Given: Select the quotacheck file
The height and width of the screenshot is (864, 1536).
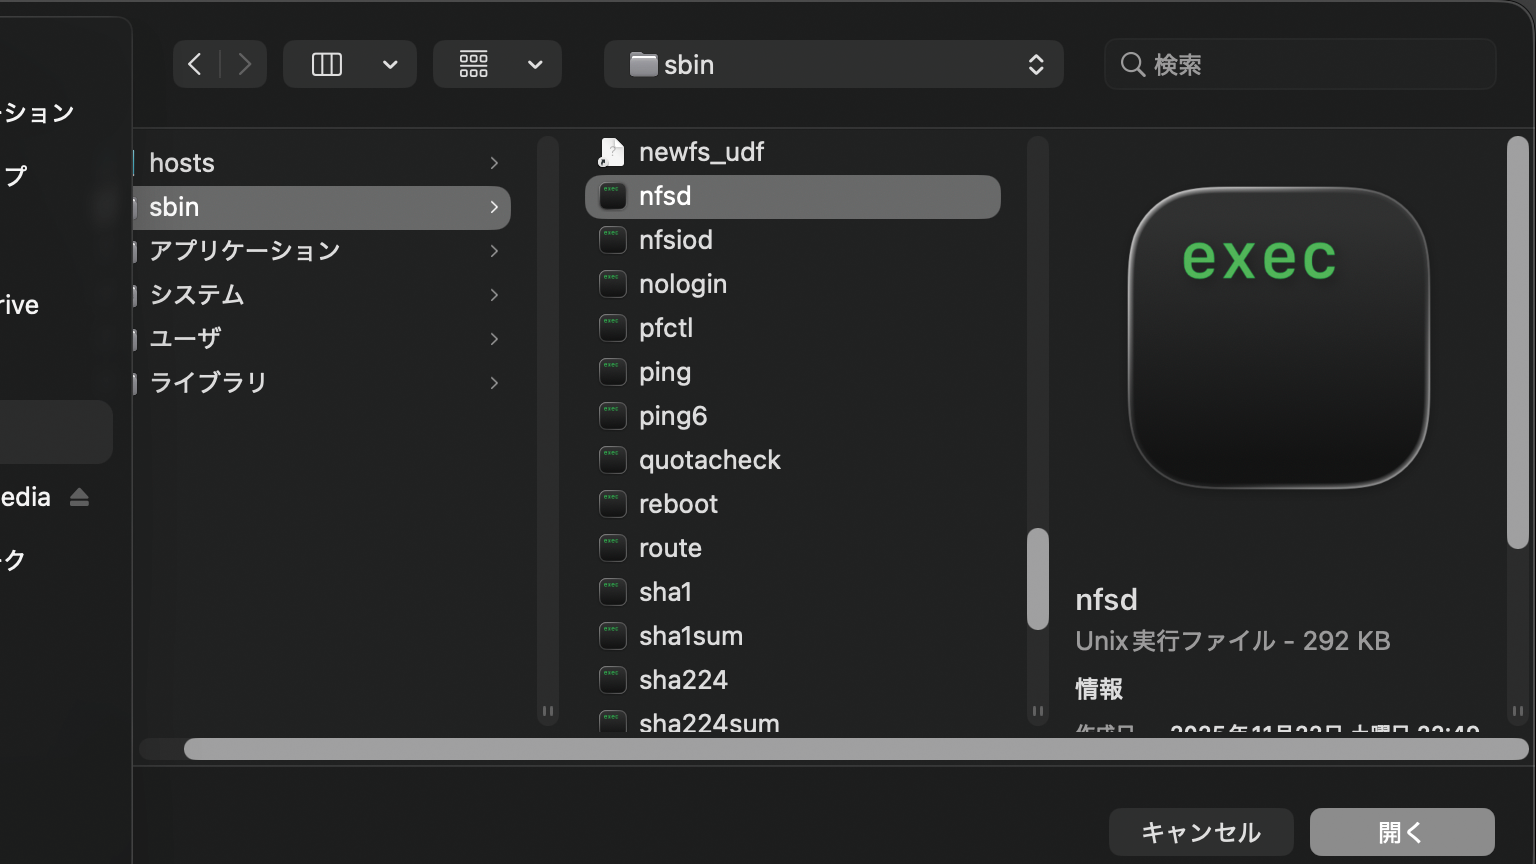Looking at the screenshot, I should coord(709,460).
